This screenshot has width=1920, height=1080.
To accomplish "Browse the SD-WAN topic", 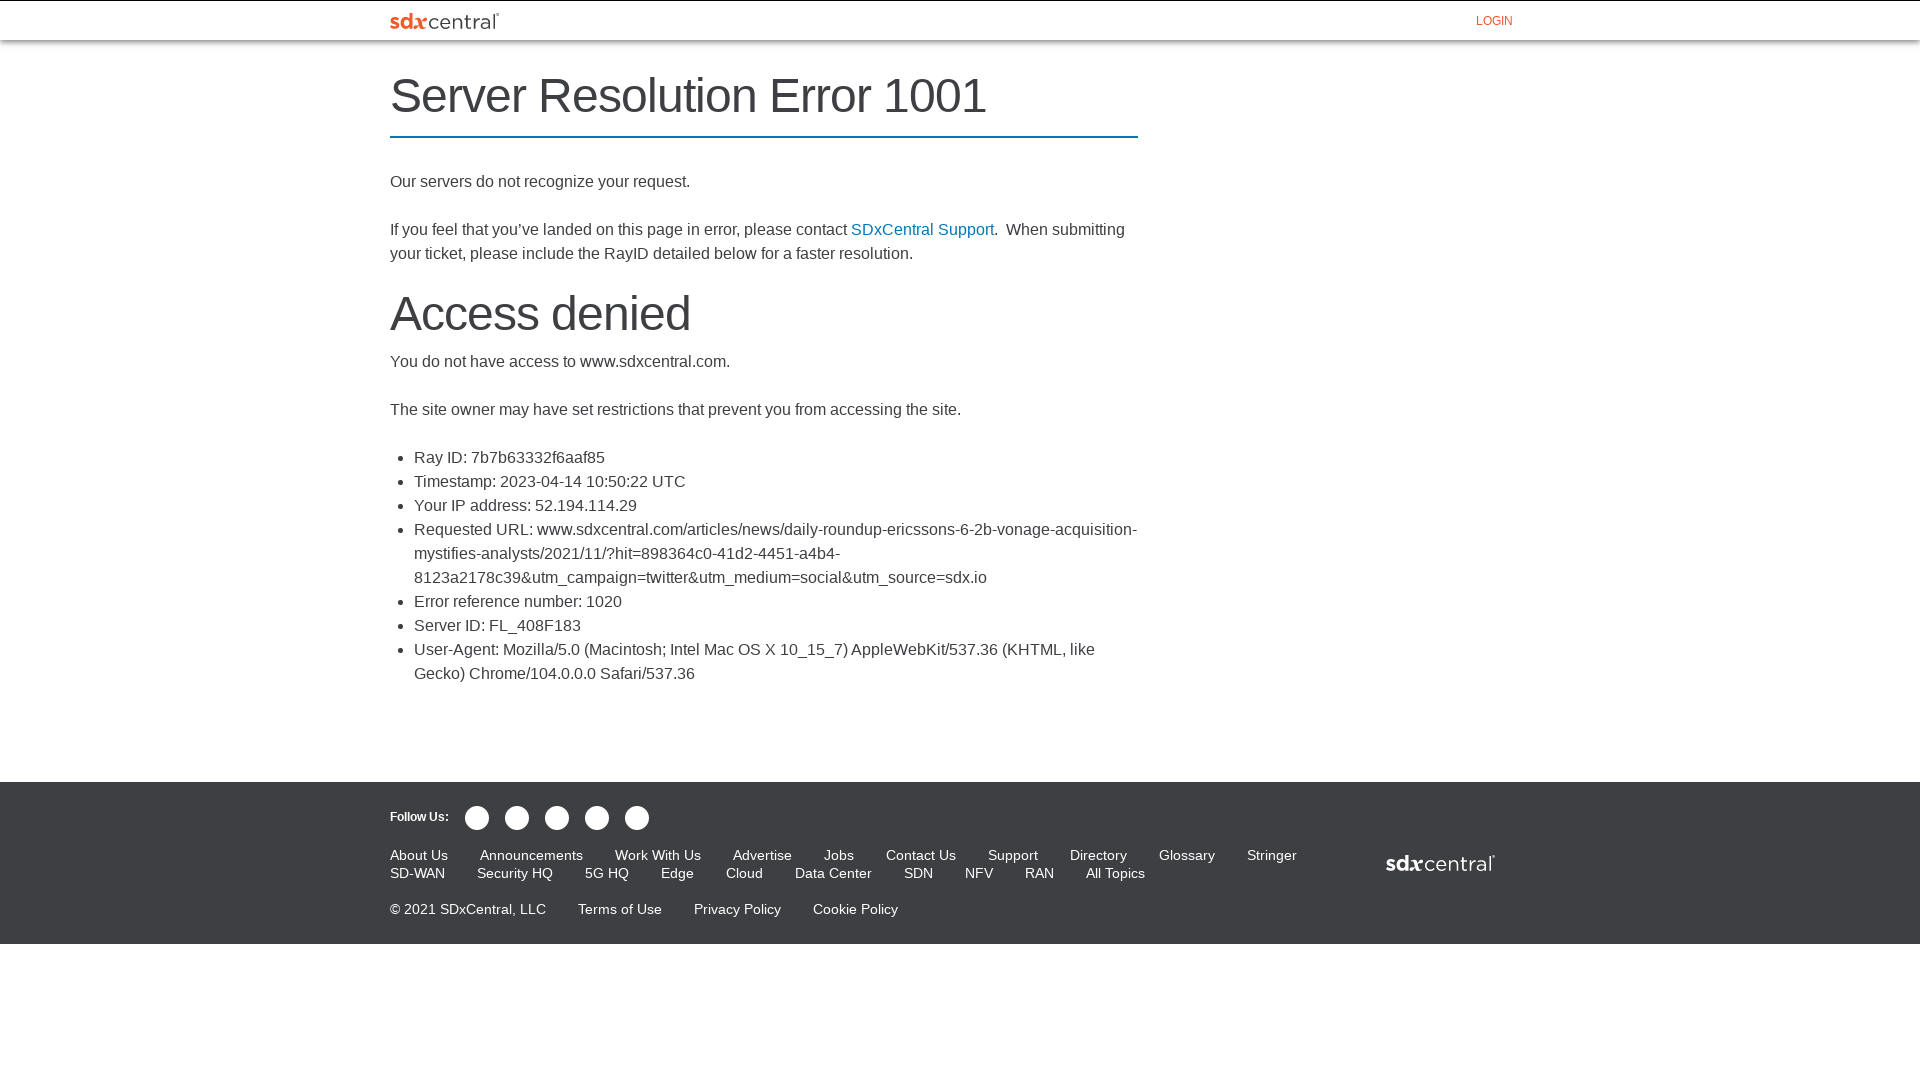I will point(417,873).
